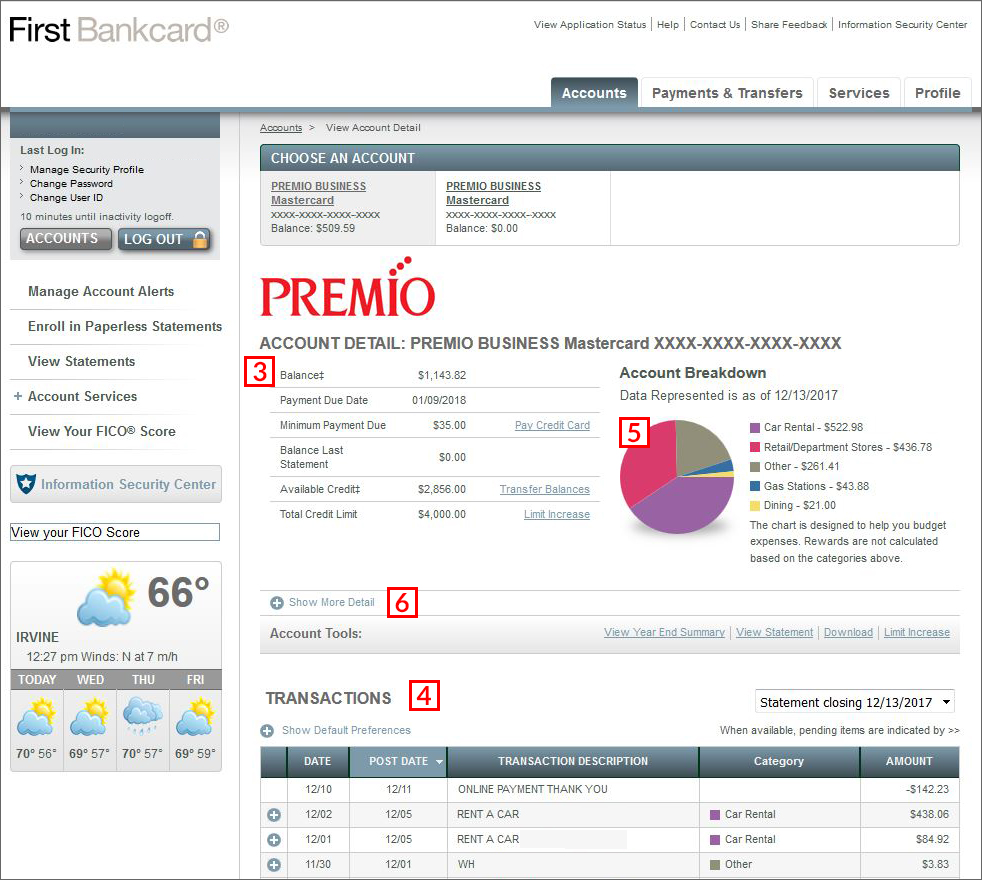Open the Accounts tab

[x=594, y=93]
